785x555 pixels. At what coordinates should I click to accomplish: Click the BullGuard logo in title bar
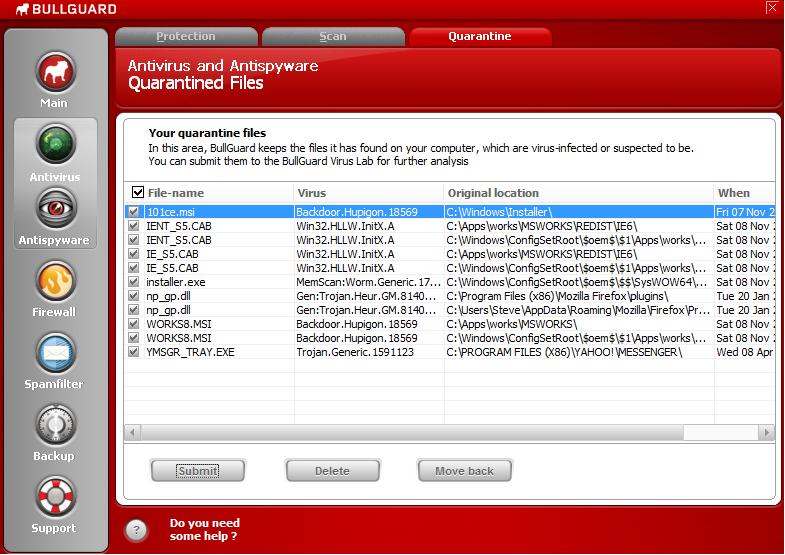(66, 9)
